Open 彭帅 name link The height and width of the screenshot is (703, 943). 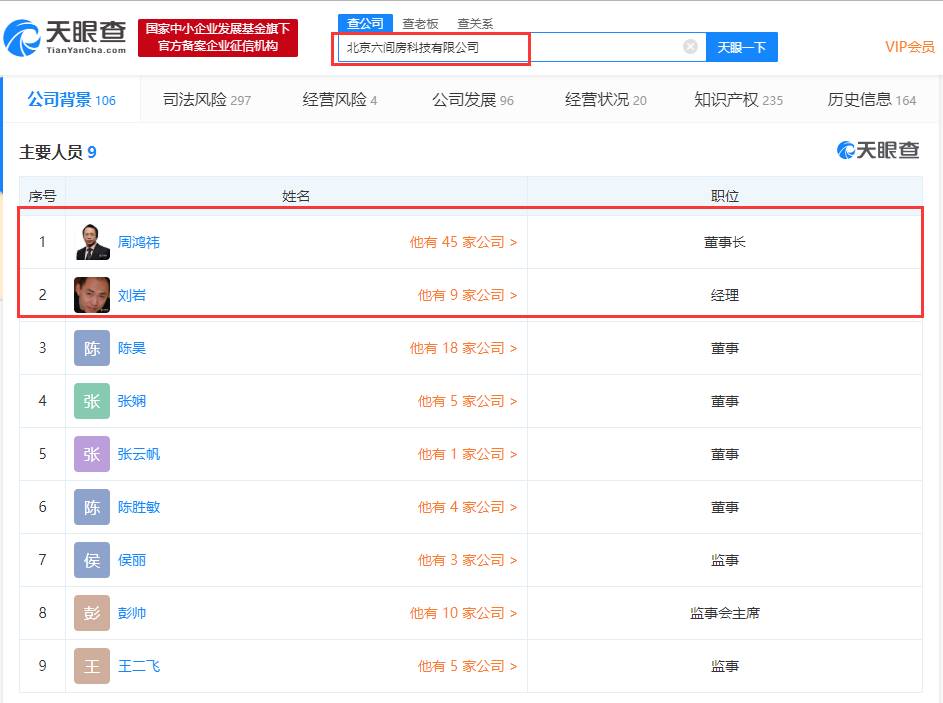[132, 613]
